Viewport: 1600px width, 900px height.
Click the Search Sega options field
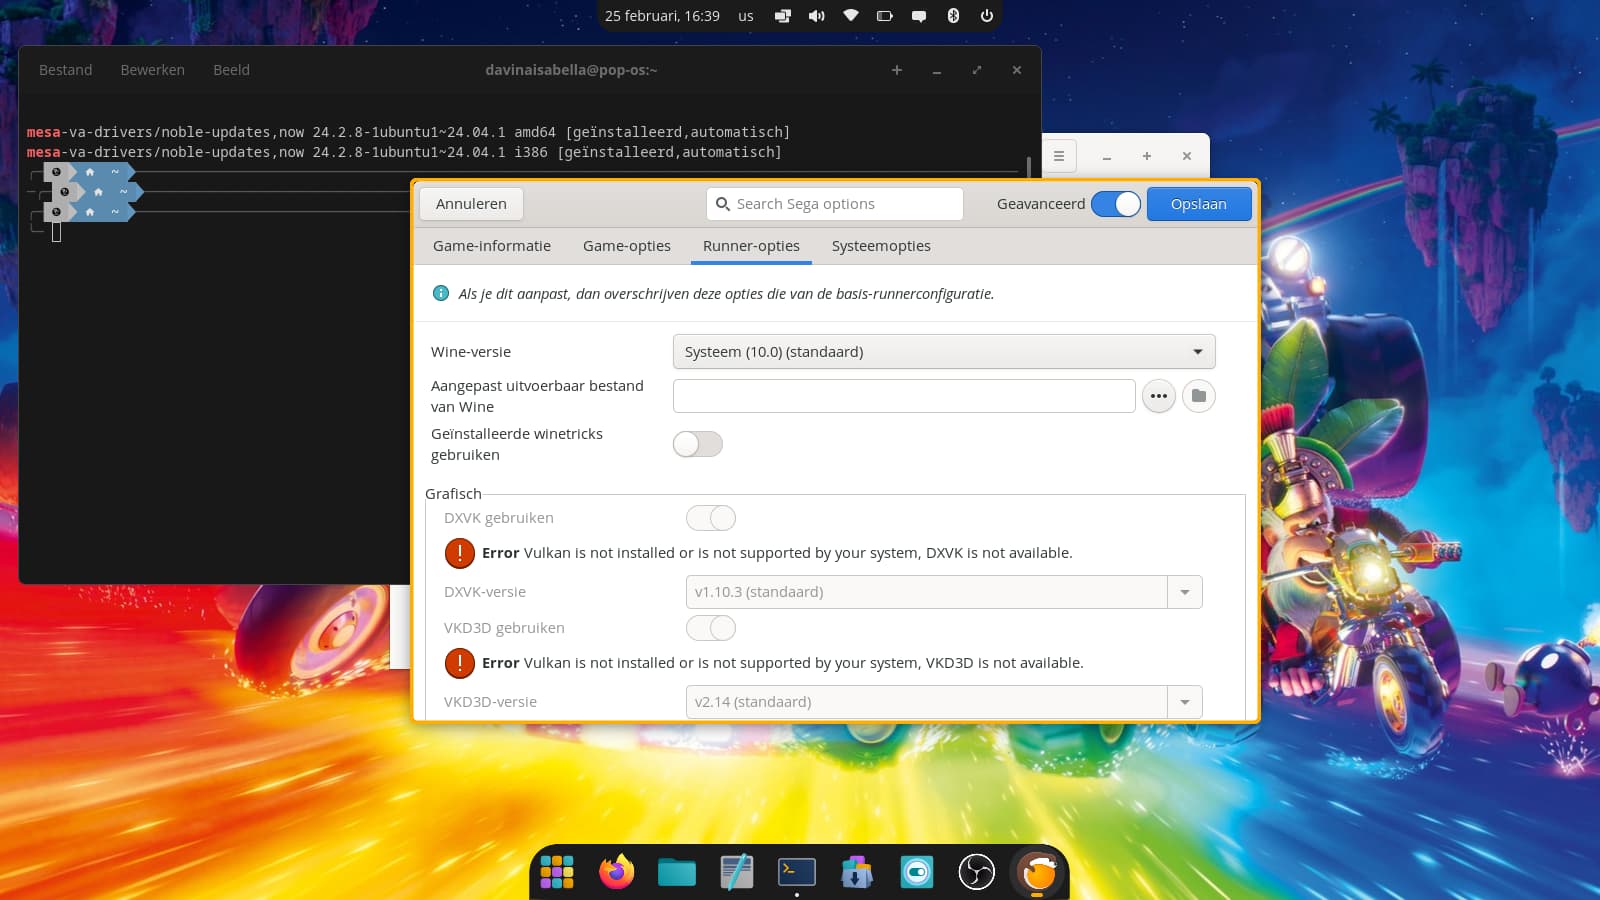point(835,204)
